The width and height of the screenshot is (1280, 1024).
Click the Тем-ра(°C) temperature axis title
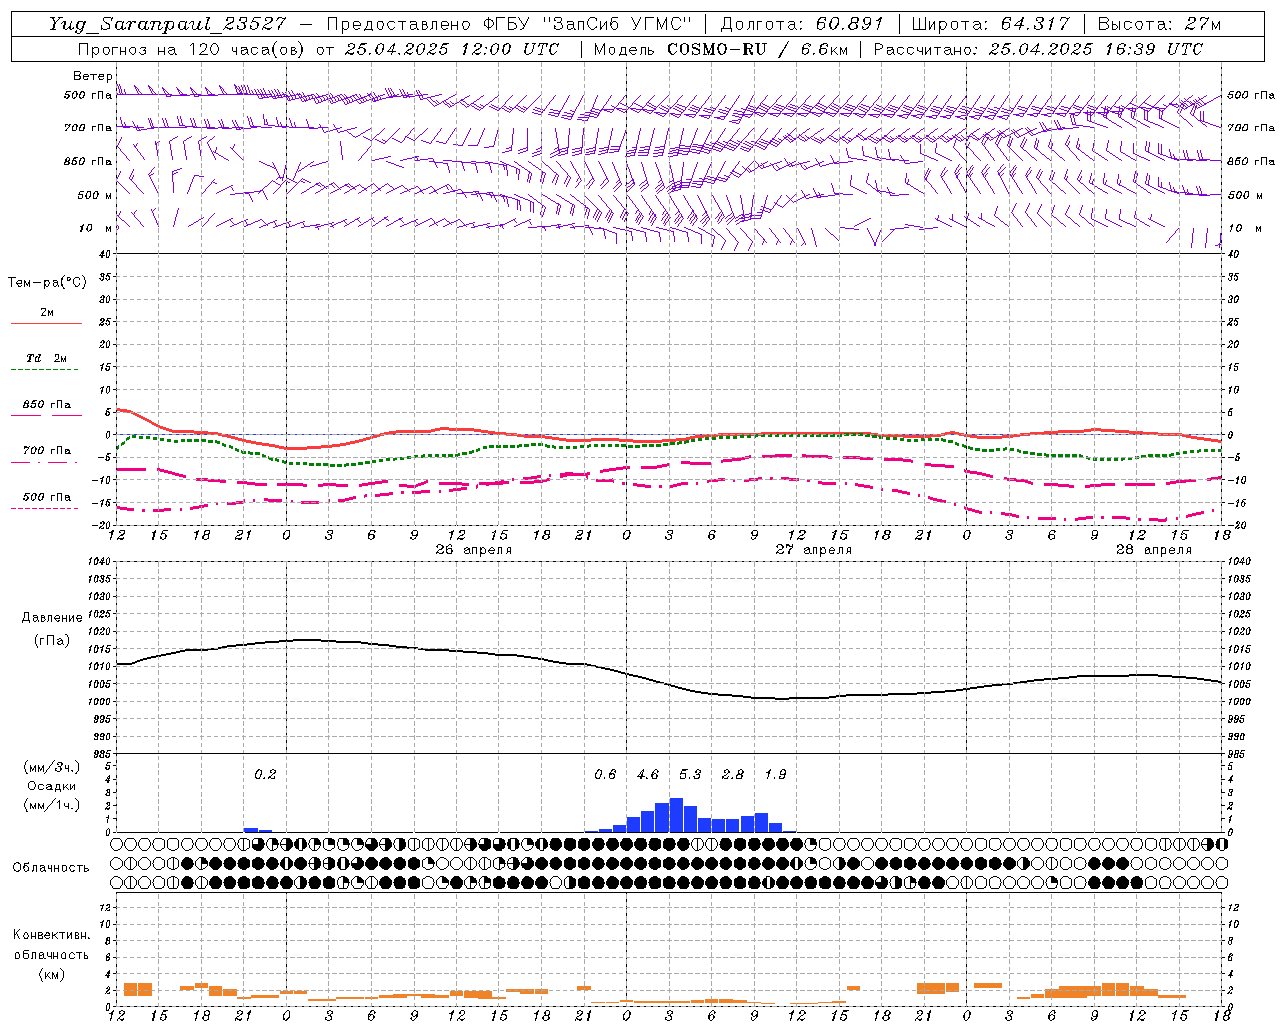[x=47, y=283]
